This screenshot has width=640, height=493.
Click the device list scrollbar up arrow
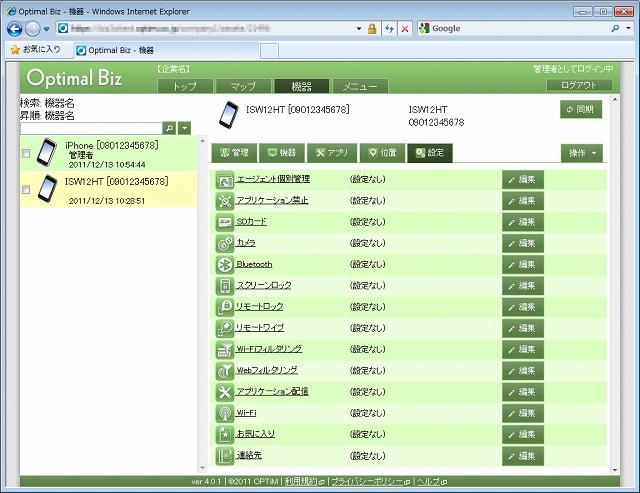pos(202,141)
